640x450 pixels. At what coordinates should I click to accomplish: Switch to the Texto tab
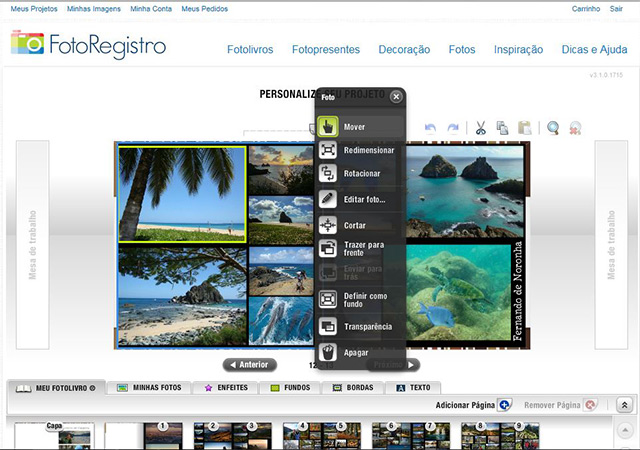point(413,388)
